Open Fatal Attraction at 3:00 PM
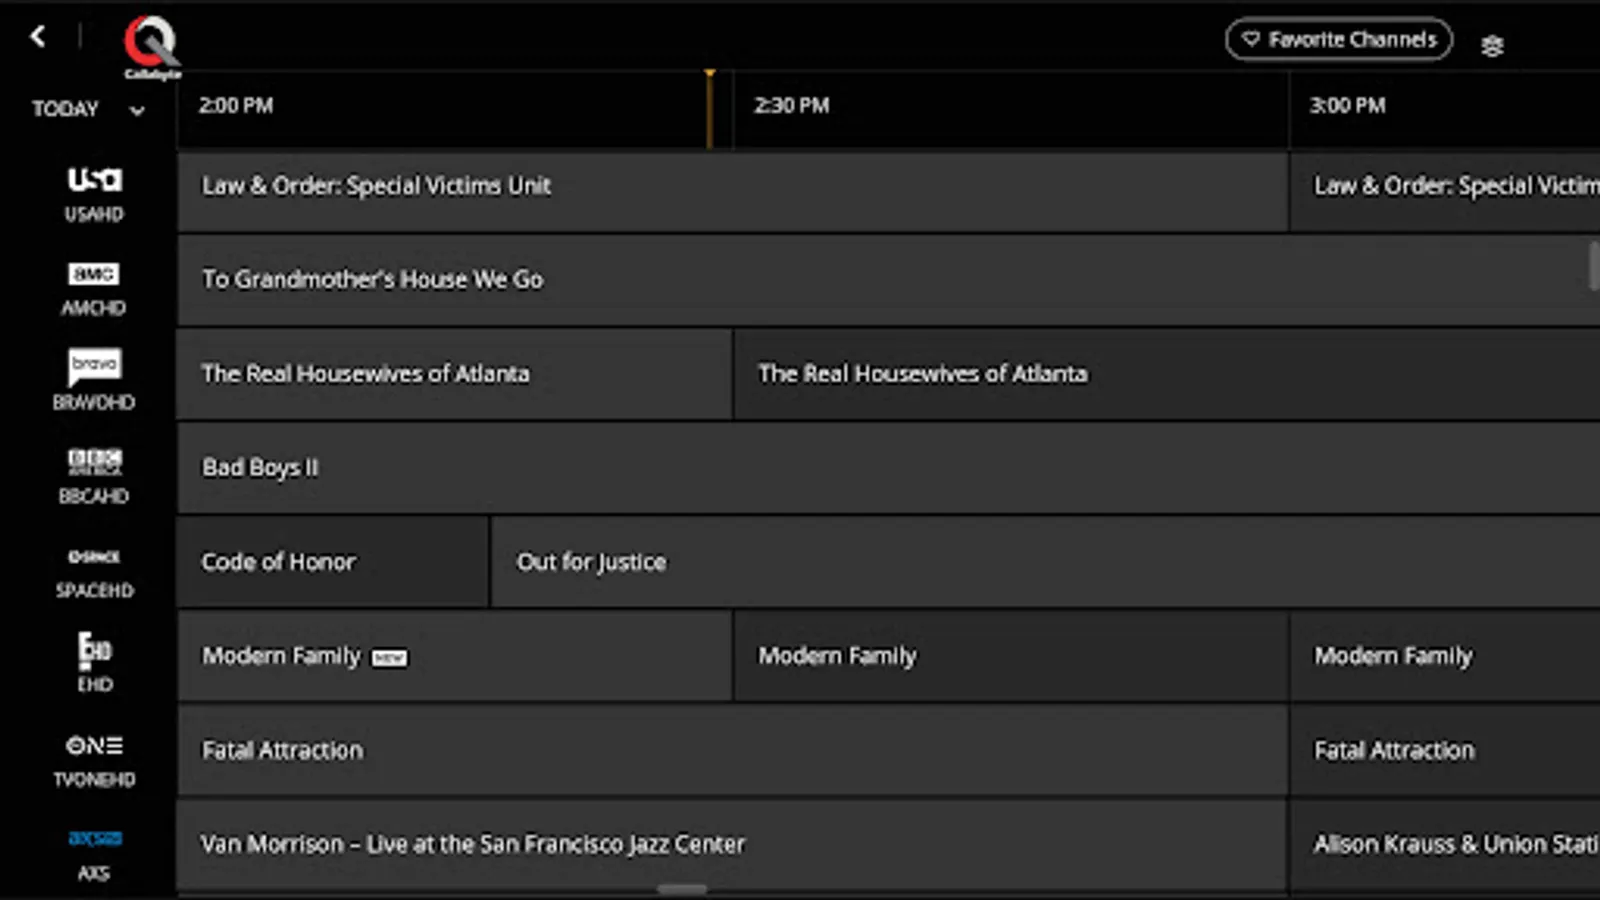The width and height of the screenshot is (1600, 900). pos(1445,750)
